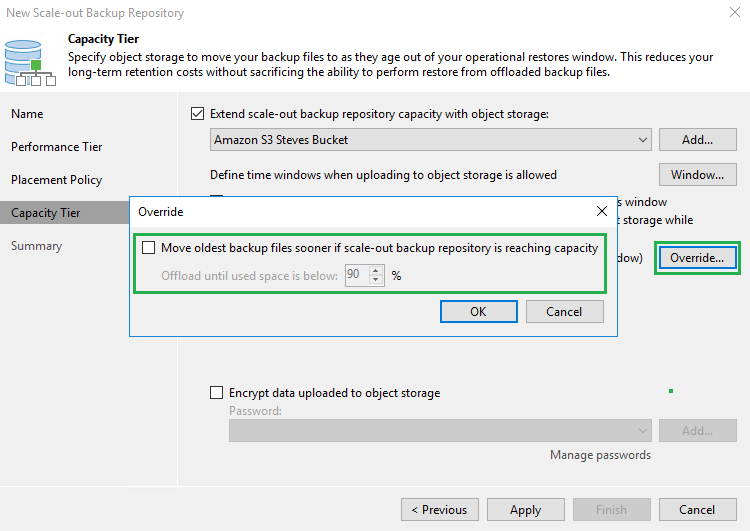Select the Summary step in sidebar

[36, 246]
